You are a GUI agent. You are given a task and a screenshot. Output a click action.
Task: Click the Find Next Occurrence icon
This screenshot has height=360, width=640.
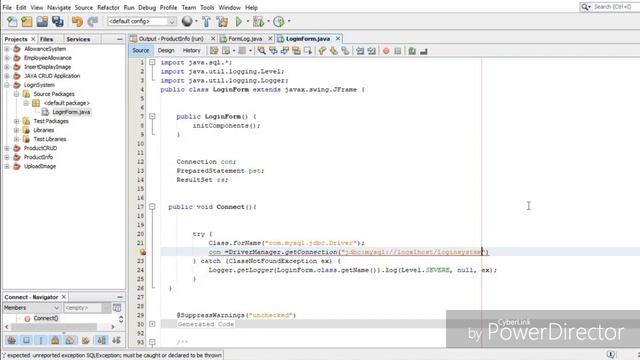click(284, 51)
